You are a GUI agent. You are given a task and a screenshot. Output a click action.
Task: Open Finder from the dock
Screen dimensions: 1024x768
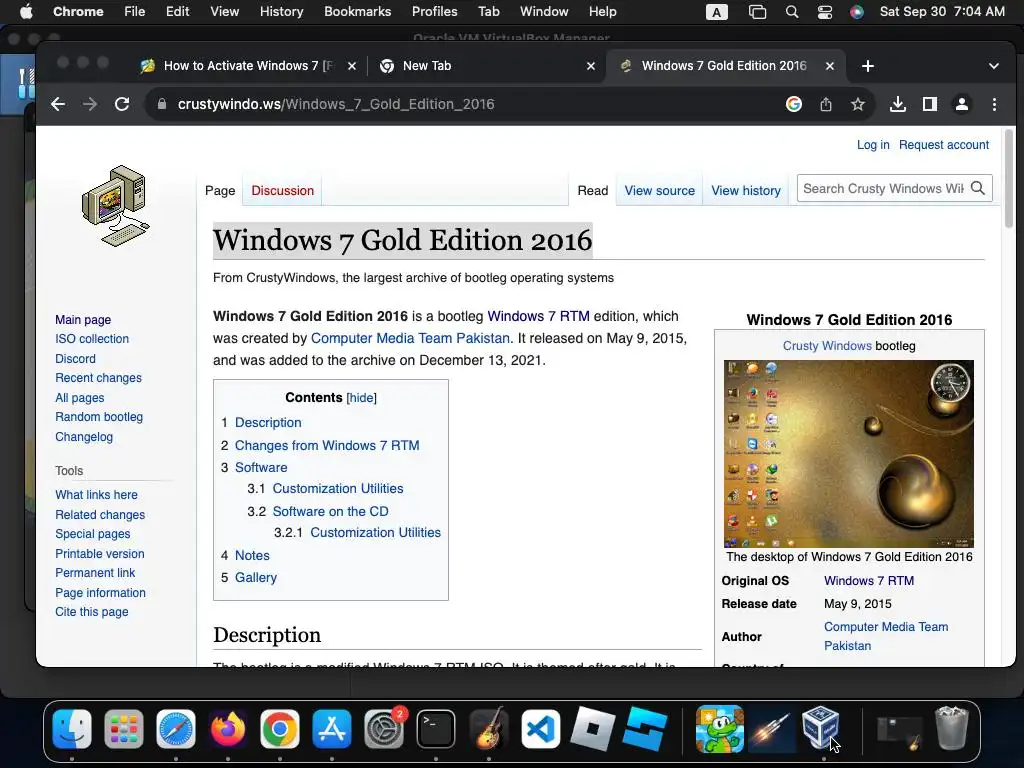pos(72,729)
